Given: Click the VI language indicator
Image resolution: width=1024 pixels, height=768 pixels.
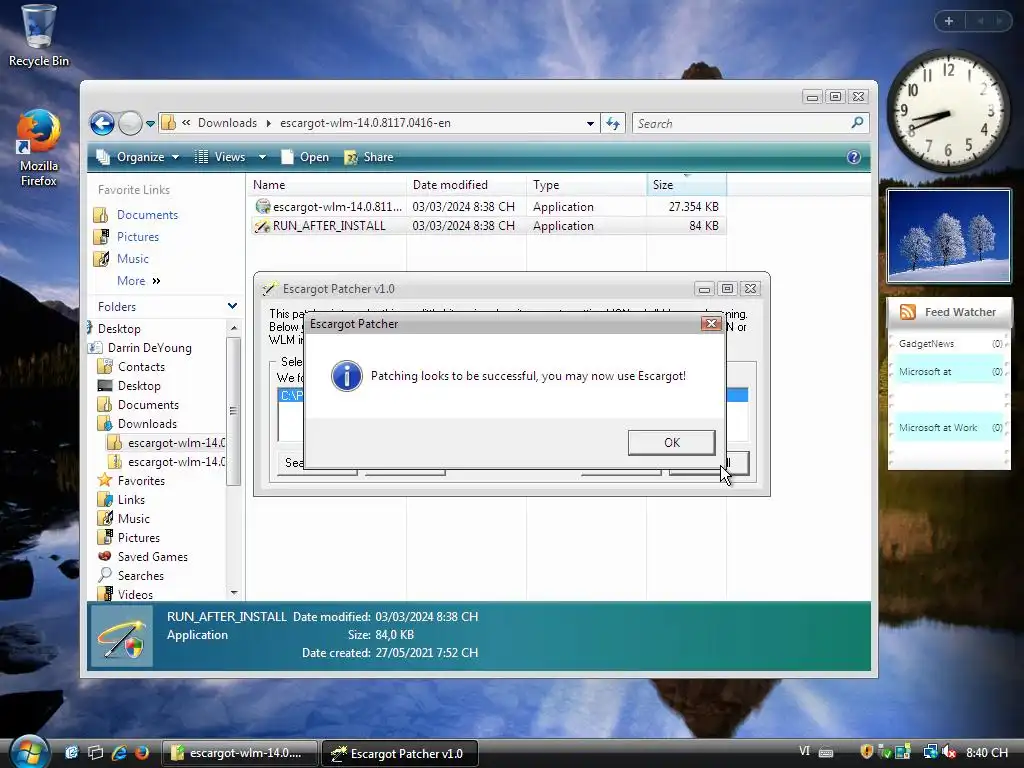Looking at the screenshot, I should [x=805, y=751].
